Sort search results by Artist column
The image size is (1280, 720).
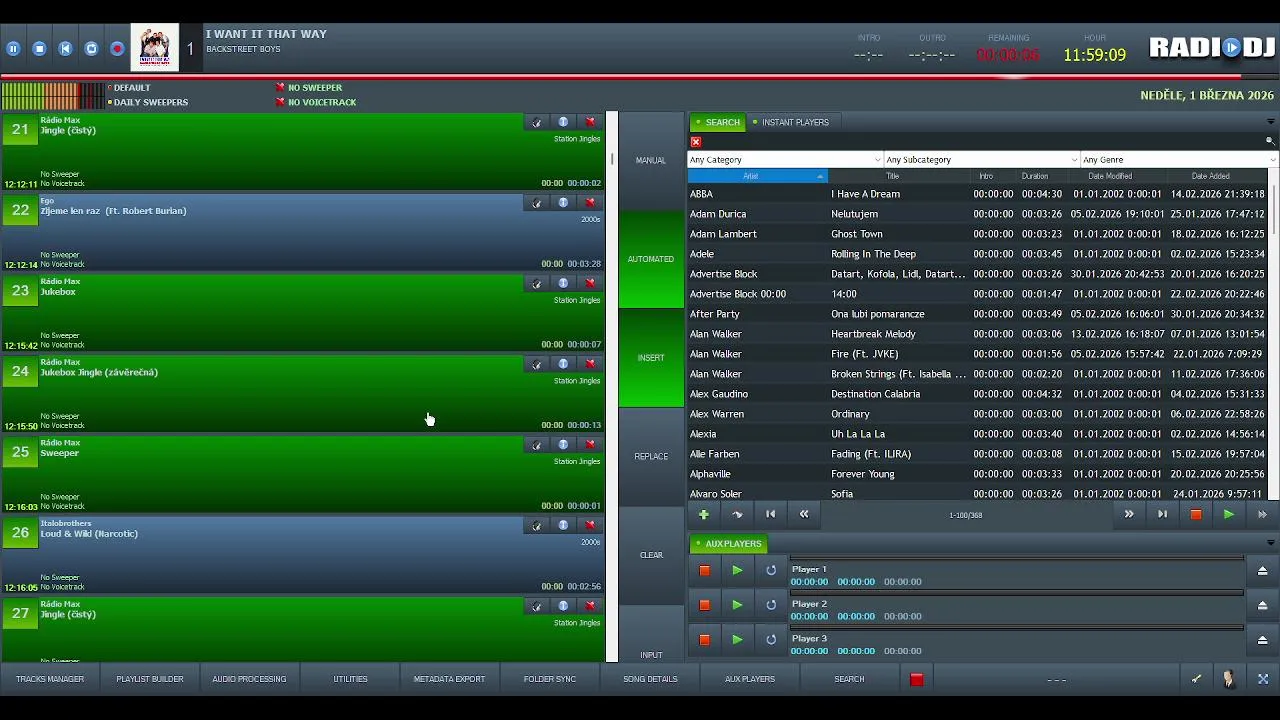click(x=757, y=176)
